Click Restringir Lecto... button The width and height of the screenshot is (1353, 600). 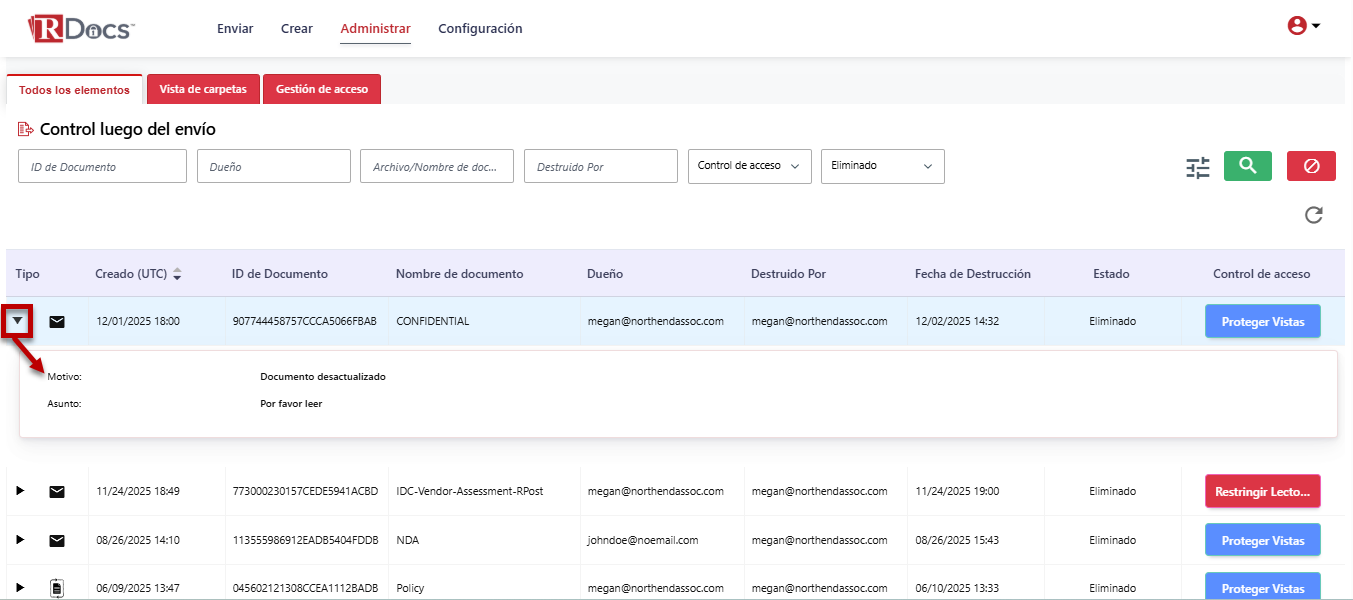(x=1262, y=491)
